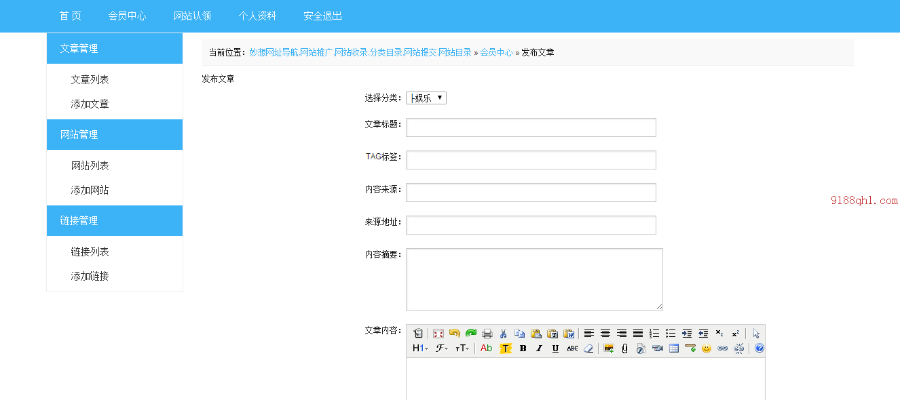This screenshot has height=400, width=900.
Task: Open 添加网站 in the sidebar
Action: click(90, 191)
